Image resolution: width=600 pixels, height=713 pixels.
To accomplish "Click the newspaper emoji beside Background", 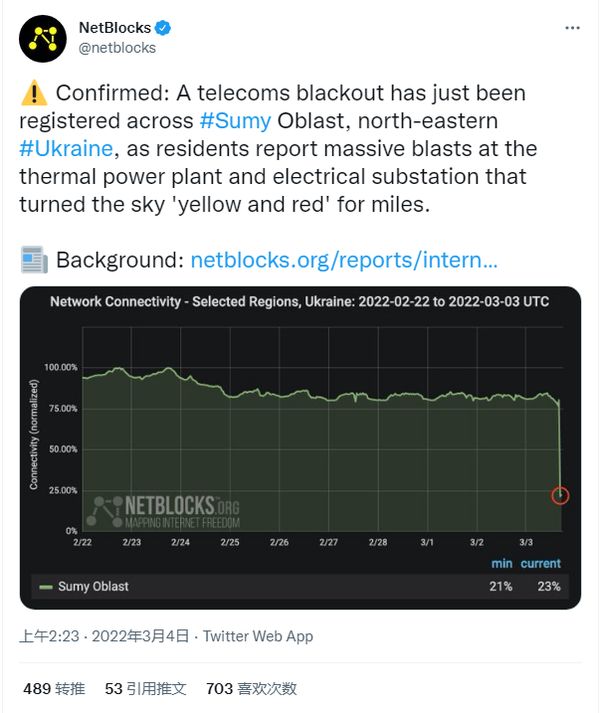I will click(x=33, y=260).
